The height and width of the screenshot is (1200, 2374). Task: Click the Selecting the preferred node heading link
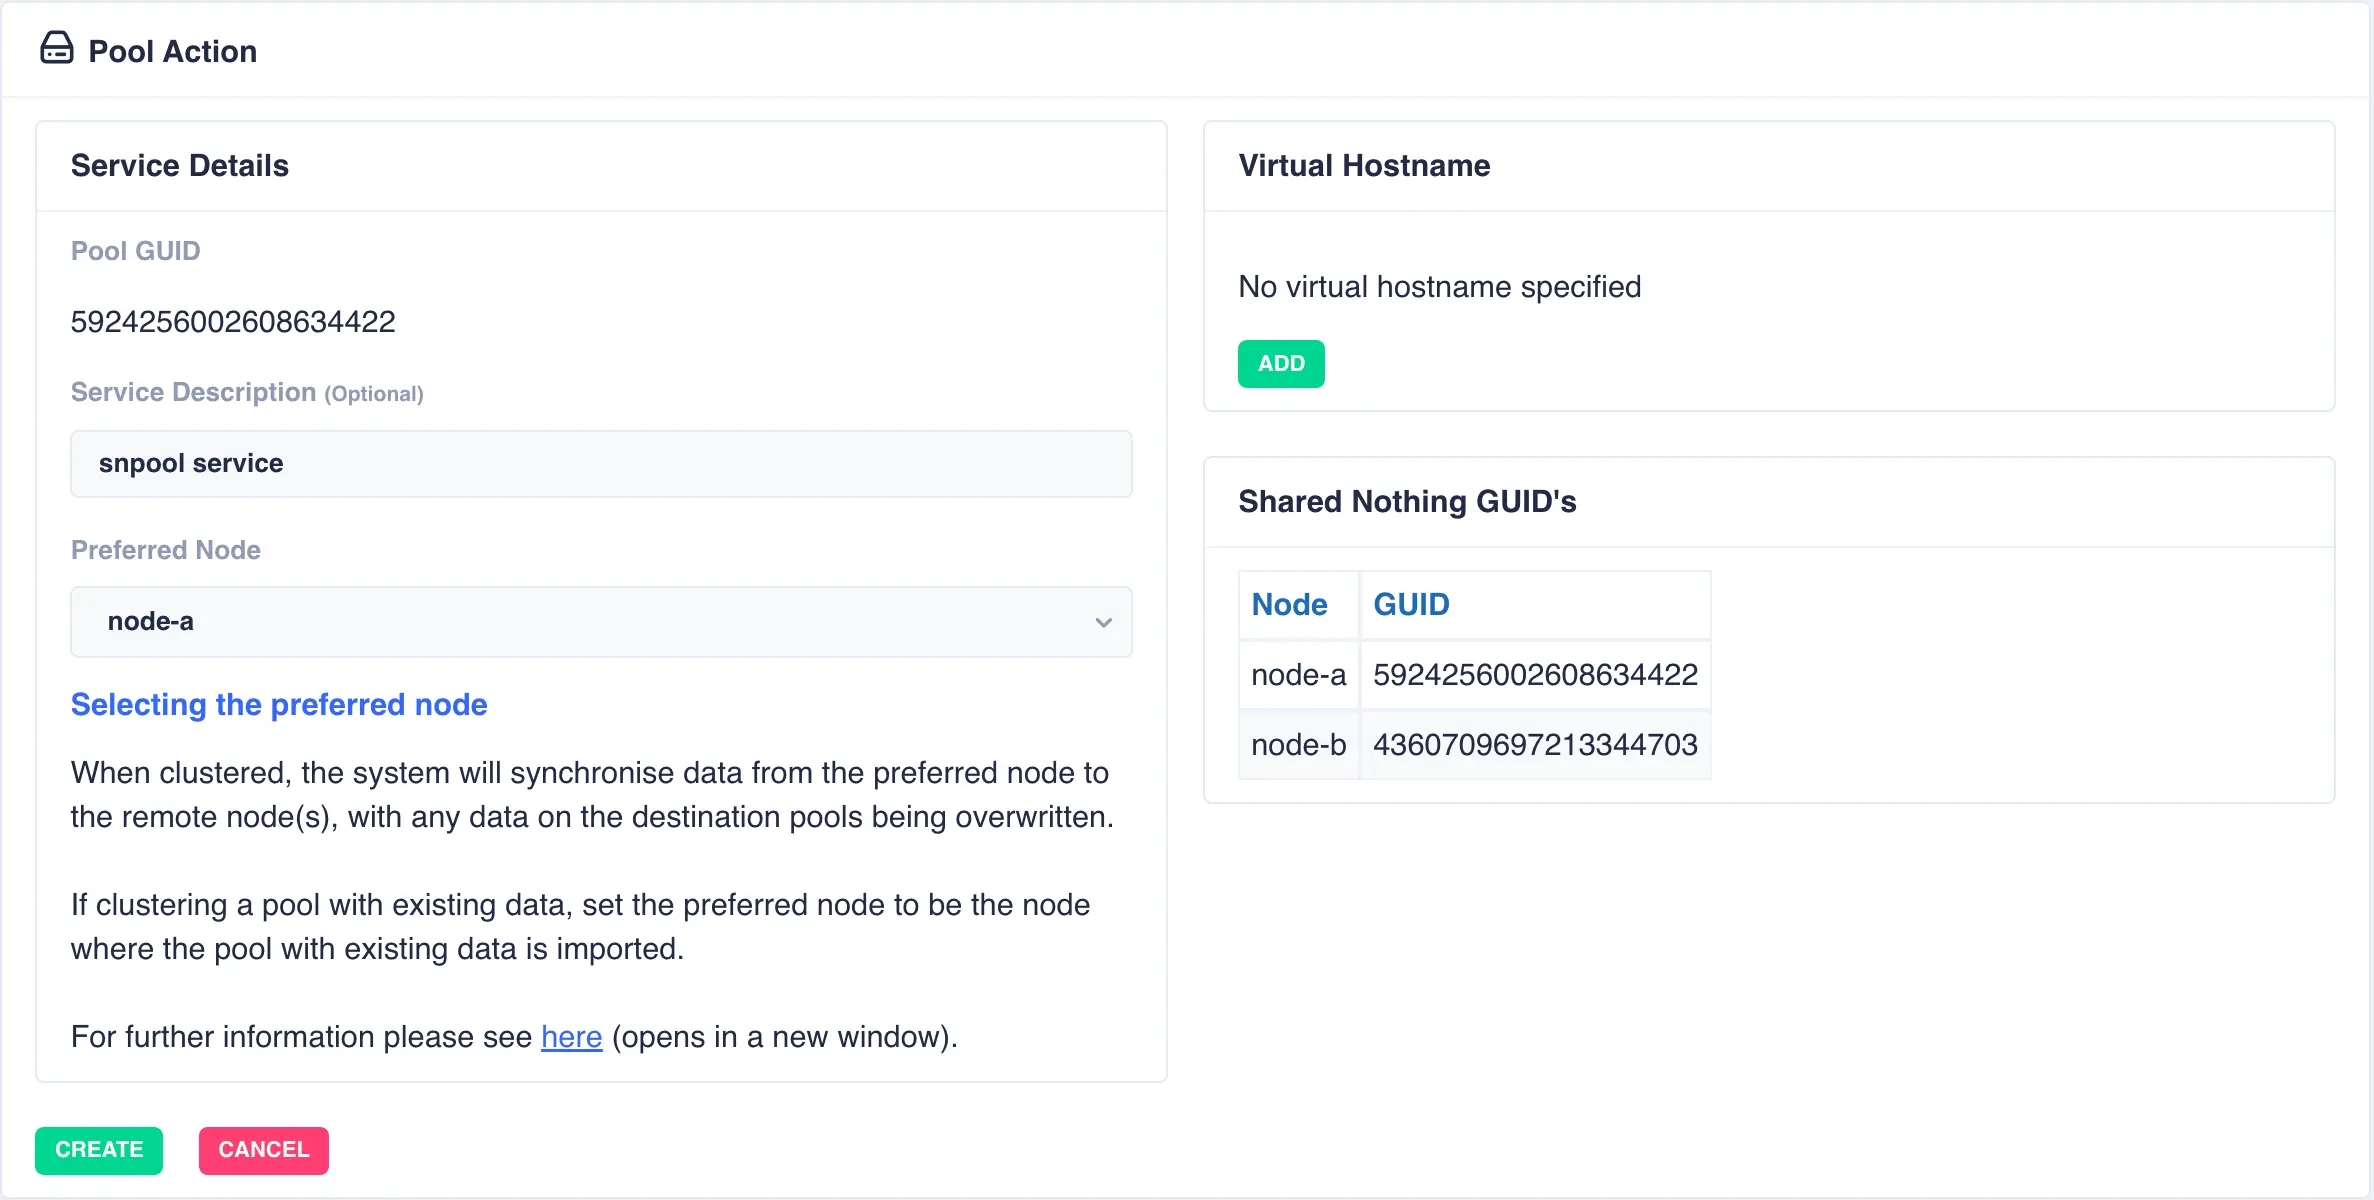279,705
